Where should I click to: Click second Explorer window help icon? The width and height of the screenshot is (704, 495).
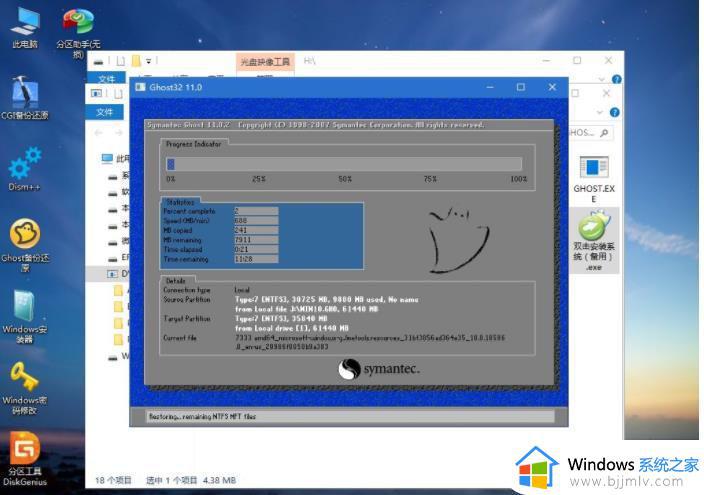click(x=615, y=112)
